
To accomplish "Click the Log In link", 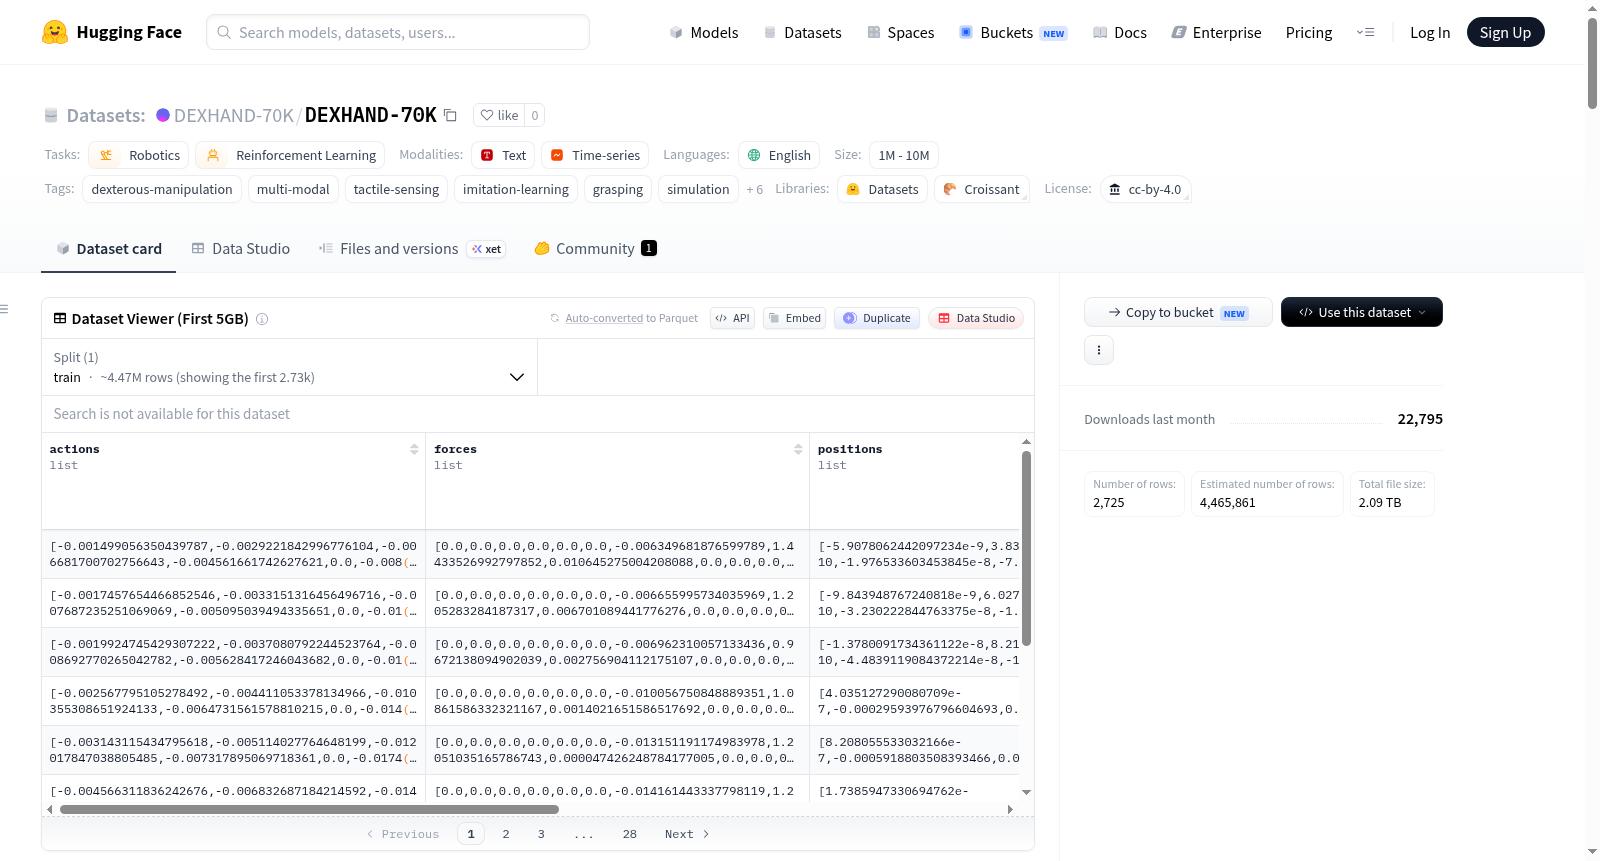I will click(x=1429, y=32).
